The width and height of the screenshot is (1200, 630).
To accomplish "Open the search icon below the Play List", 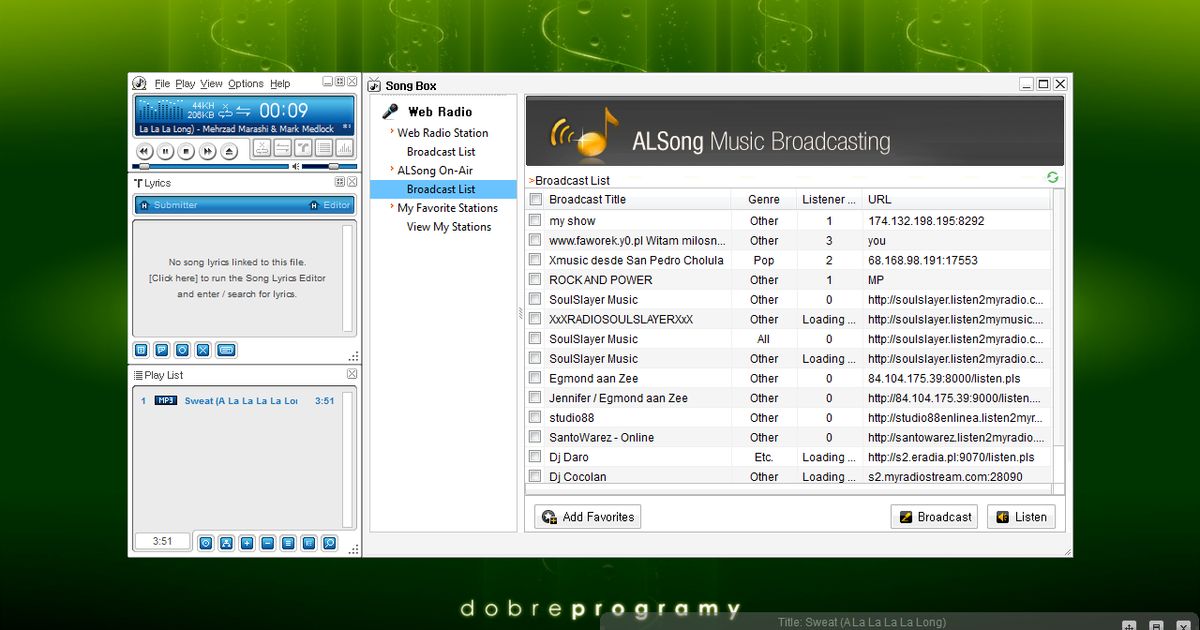I will tap(329, 543).
